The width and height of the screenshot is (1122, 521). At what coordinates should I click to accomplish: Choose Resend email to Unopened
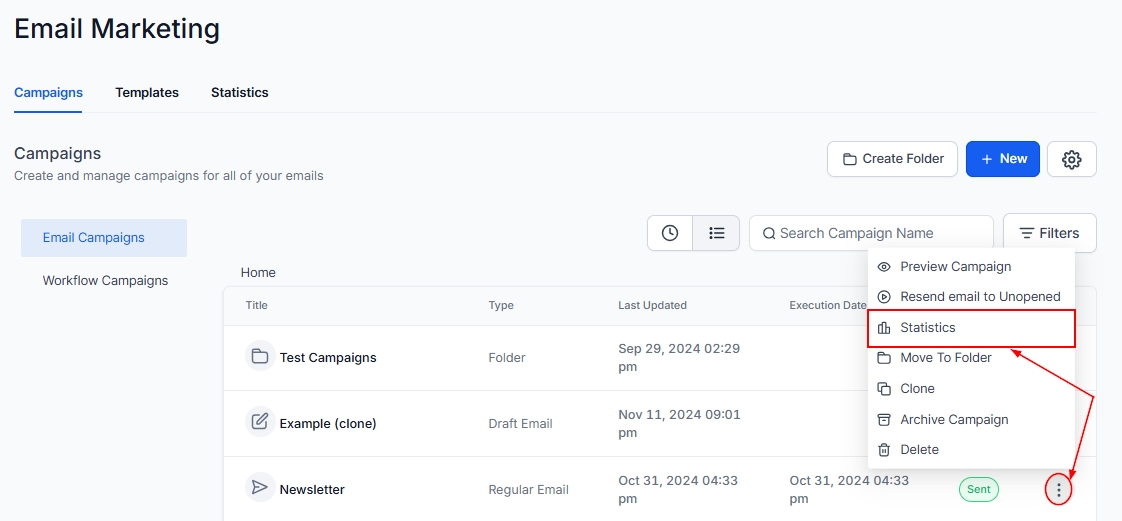pos(979,297)
